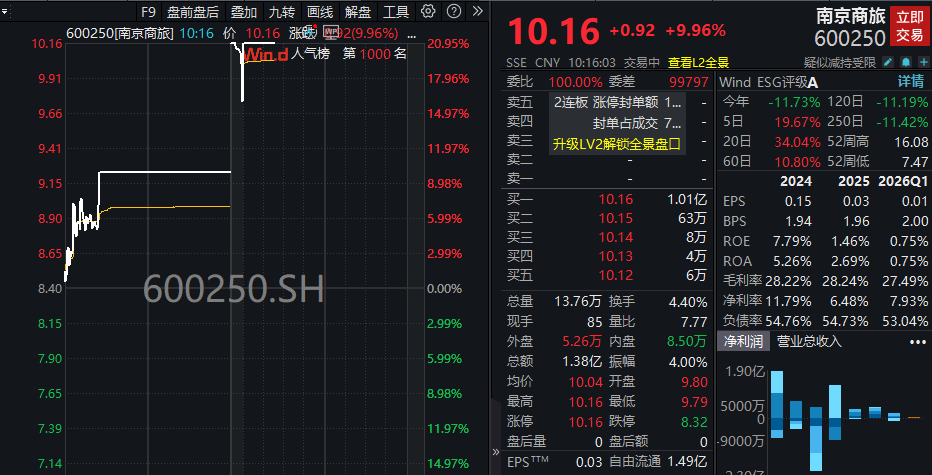Open the F9 deep data toolbar item
The height and width of the screenshot is (475, 932).
coord(148,11)
